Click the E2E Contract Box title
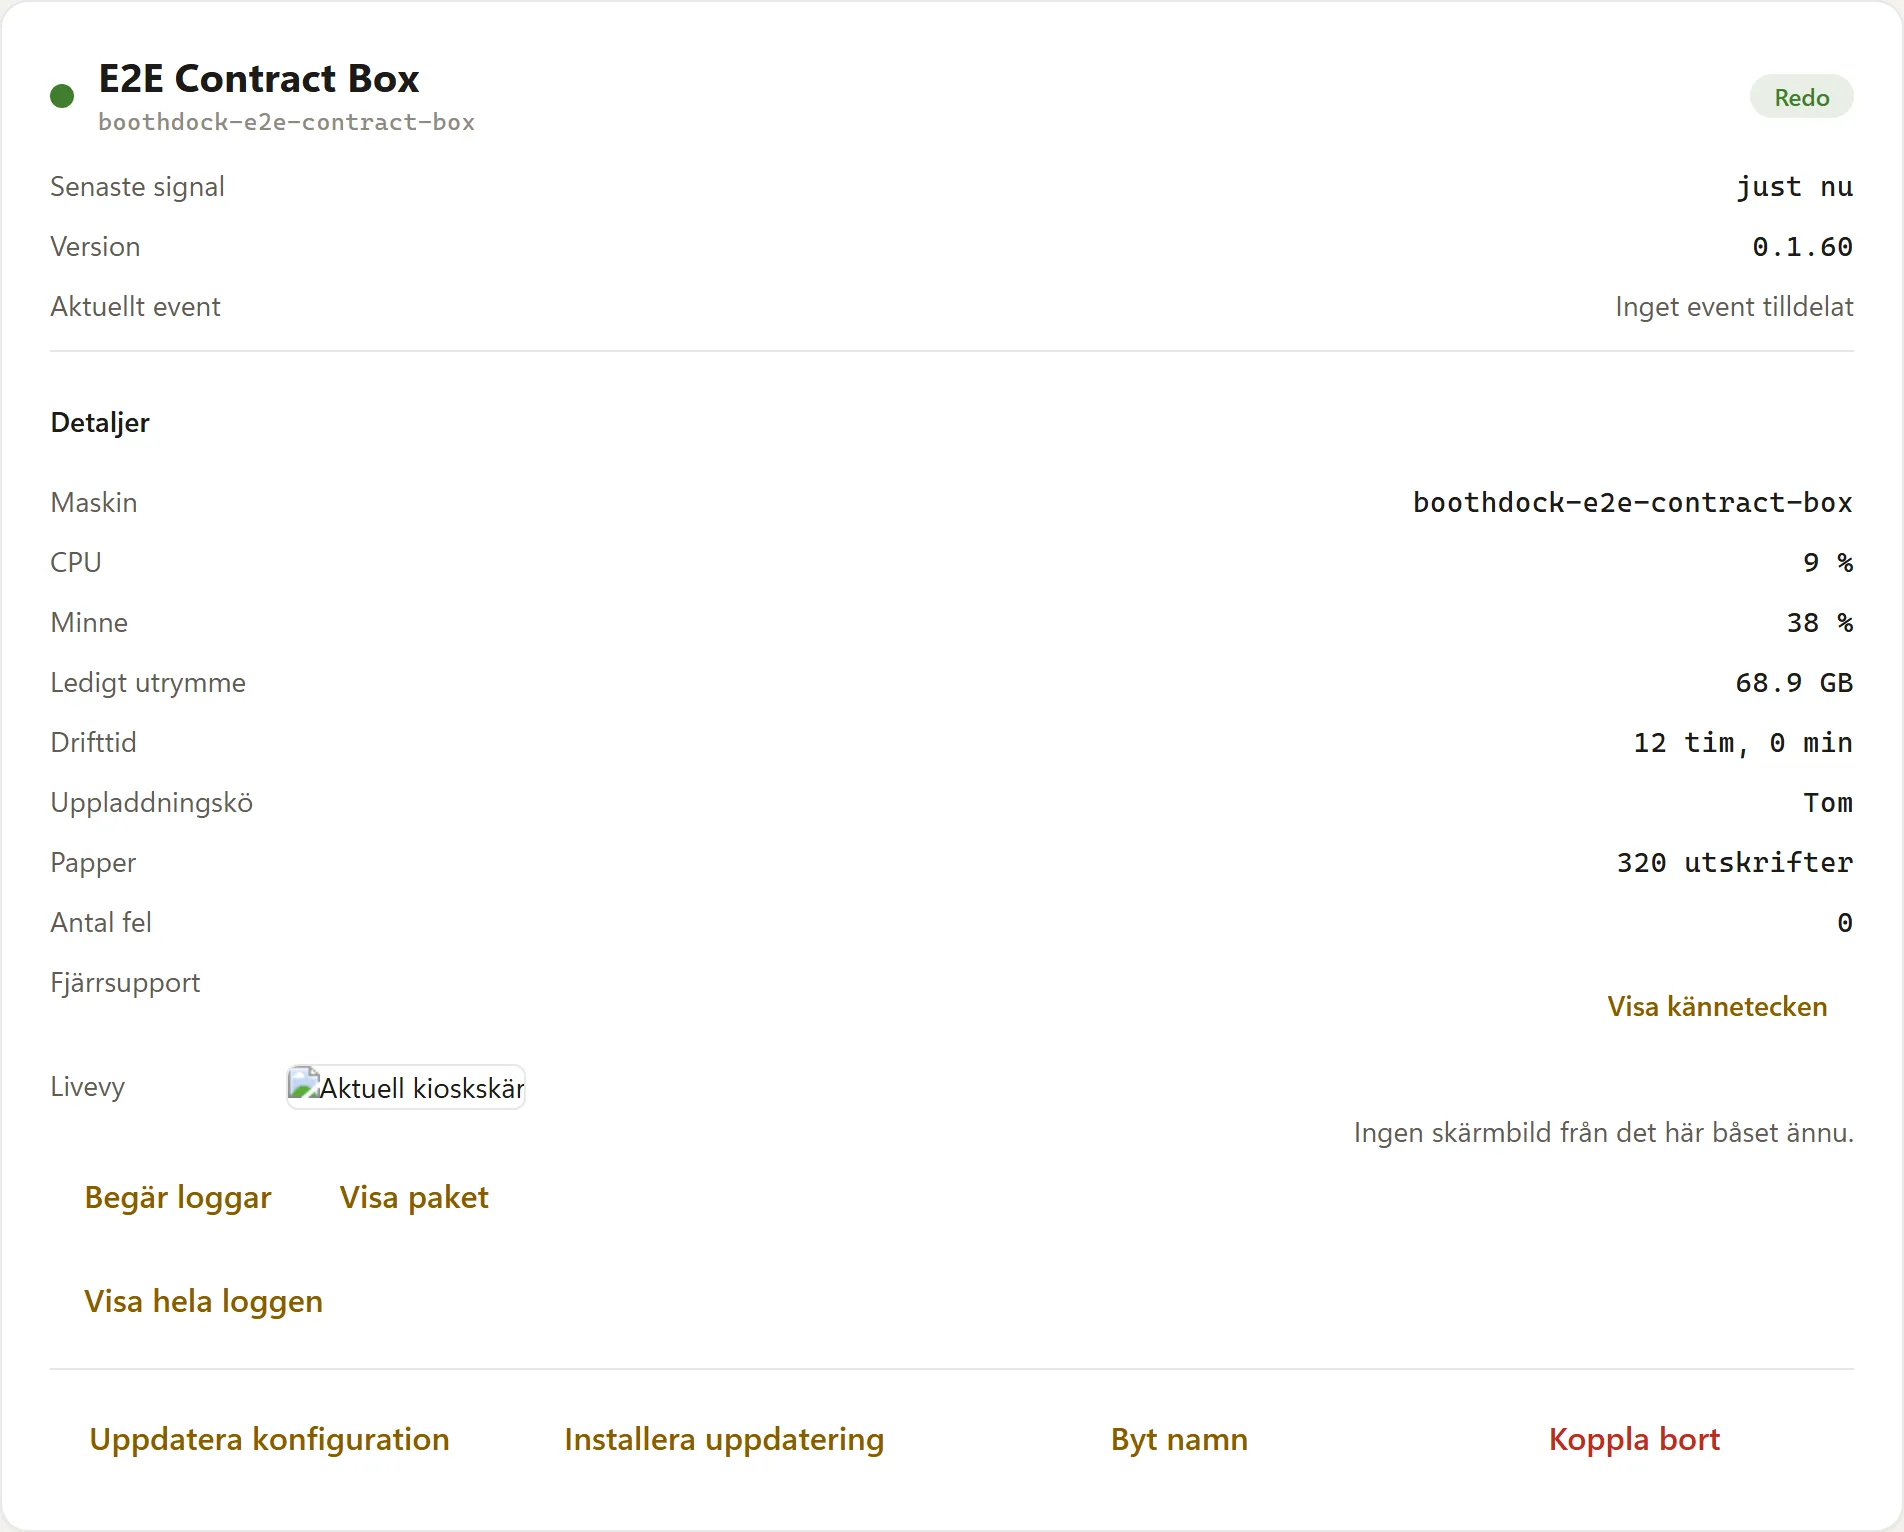 (259, 78)
